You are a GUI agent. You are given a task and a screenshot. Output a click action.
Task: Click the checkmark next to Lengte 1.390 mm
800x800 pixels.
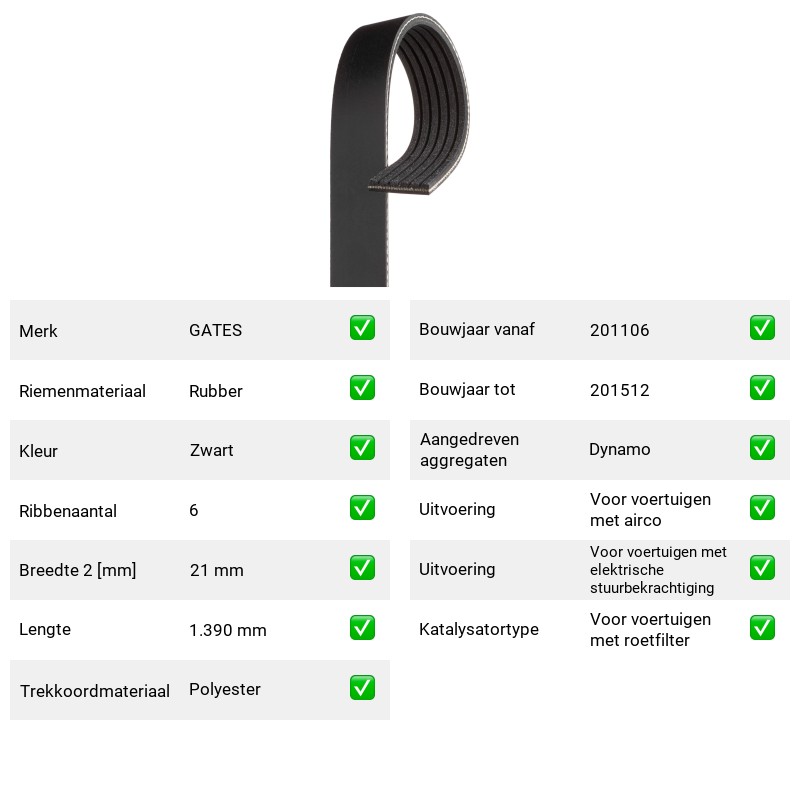pyautogui.click(x=362, y=628)
